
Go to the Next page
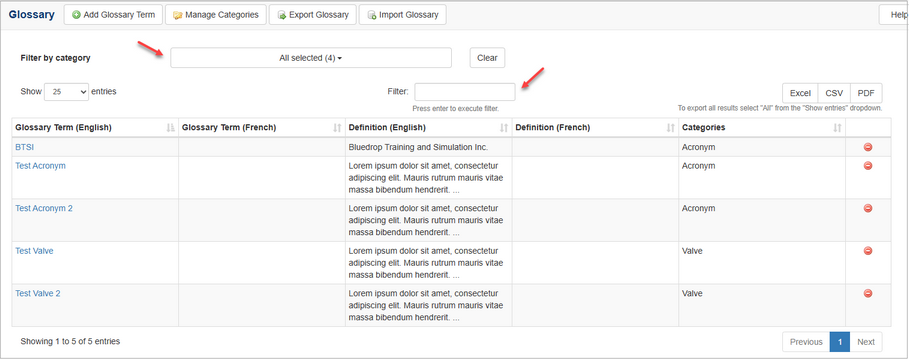tap(866, 342)
